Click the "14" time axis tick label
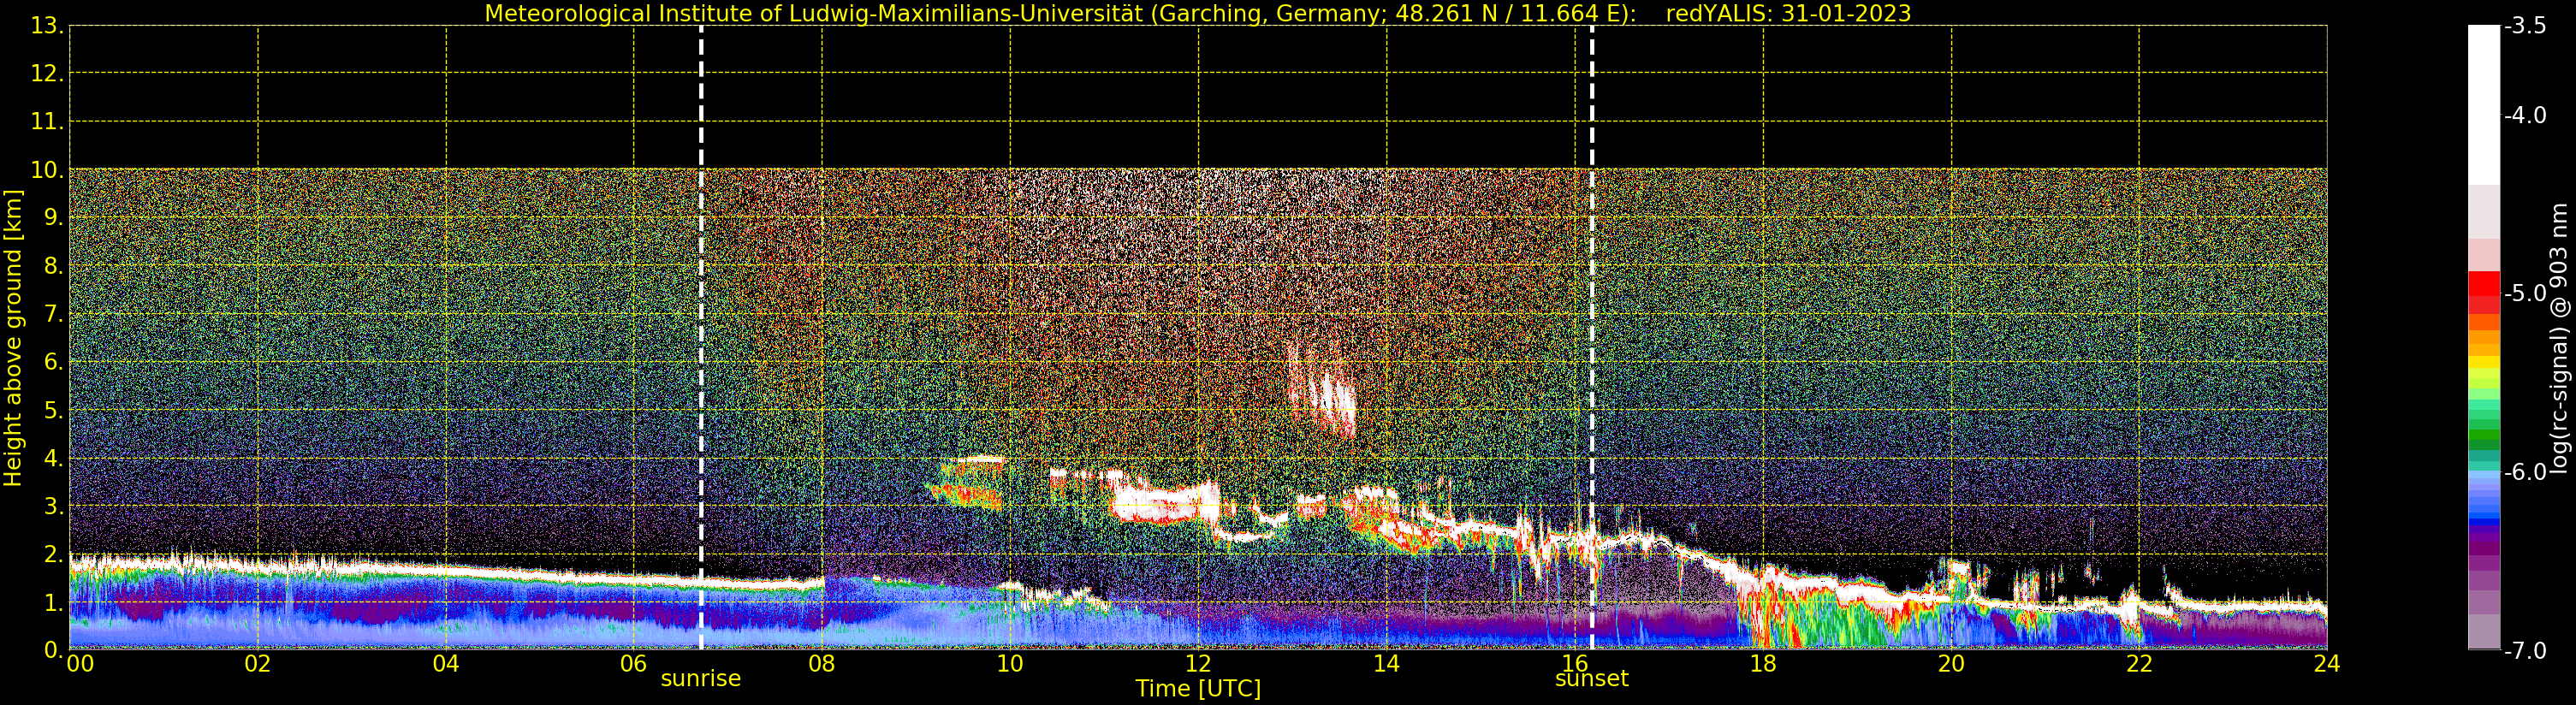The width and height of the screenshot is (2576, 705). (1386, 664)
